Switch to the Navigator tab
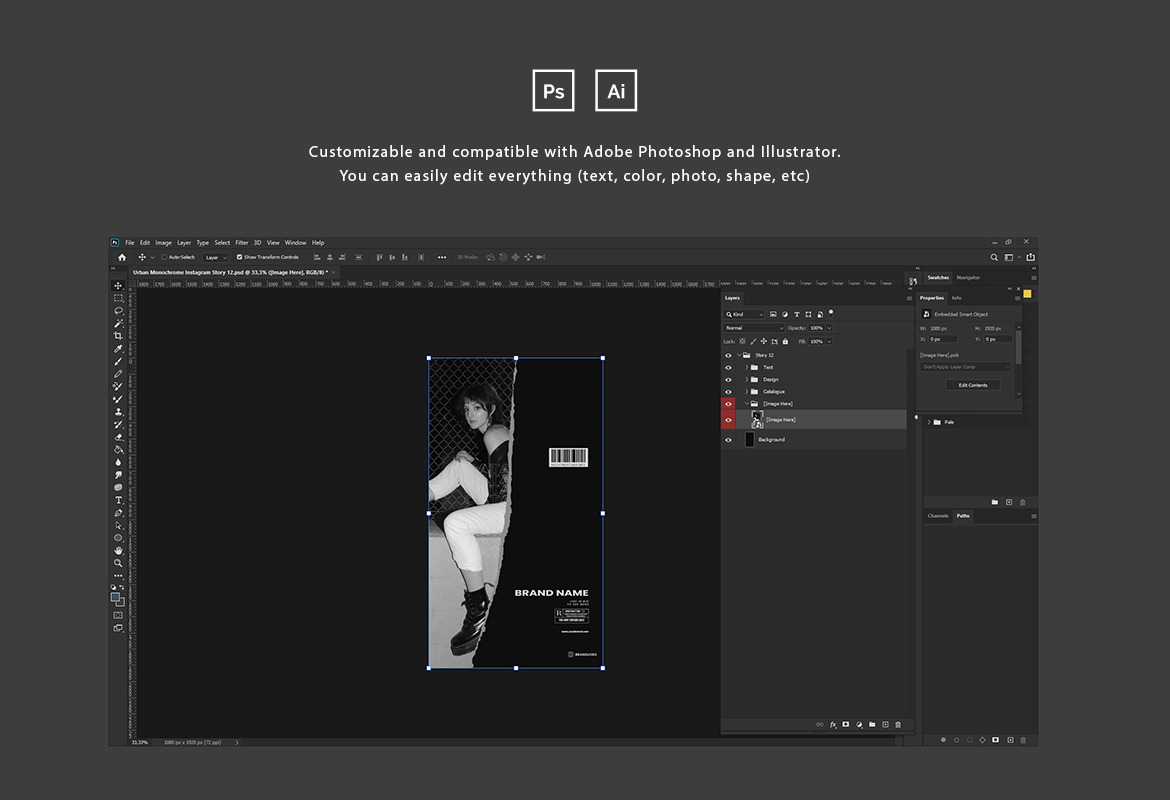The image size is (1170, 800). [969, 278]
